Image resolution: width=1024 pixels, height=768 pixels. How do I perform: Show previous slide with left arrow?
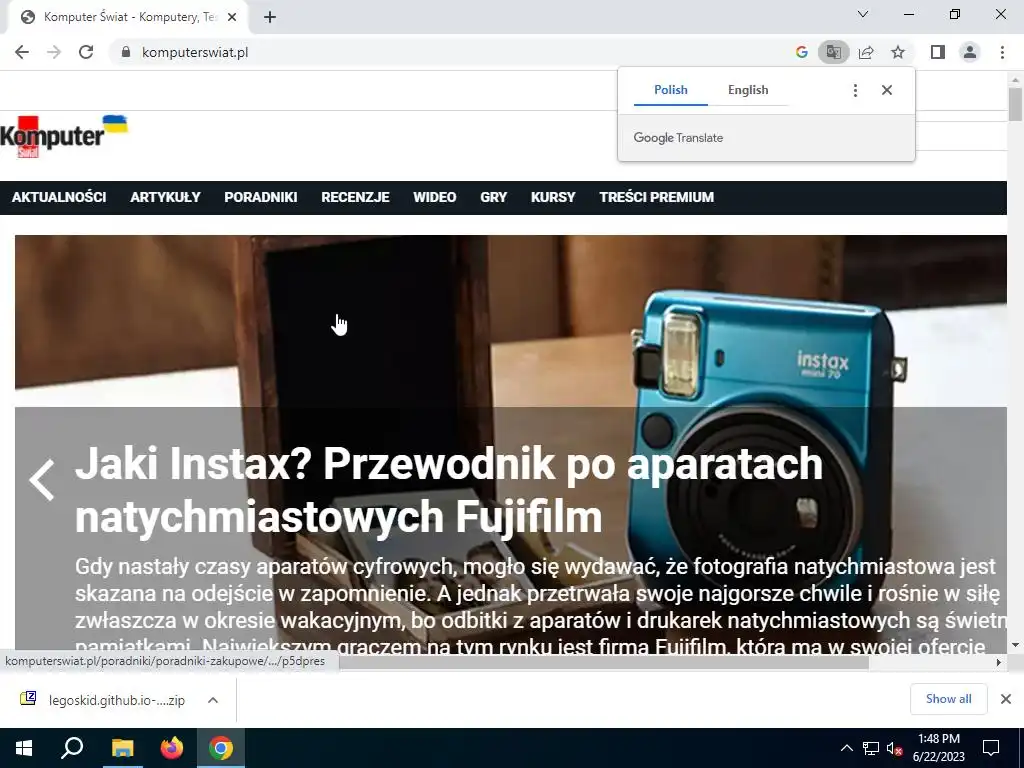(x=42, y=480)
